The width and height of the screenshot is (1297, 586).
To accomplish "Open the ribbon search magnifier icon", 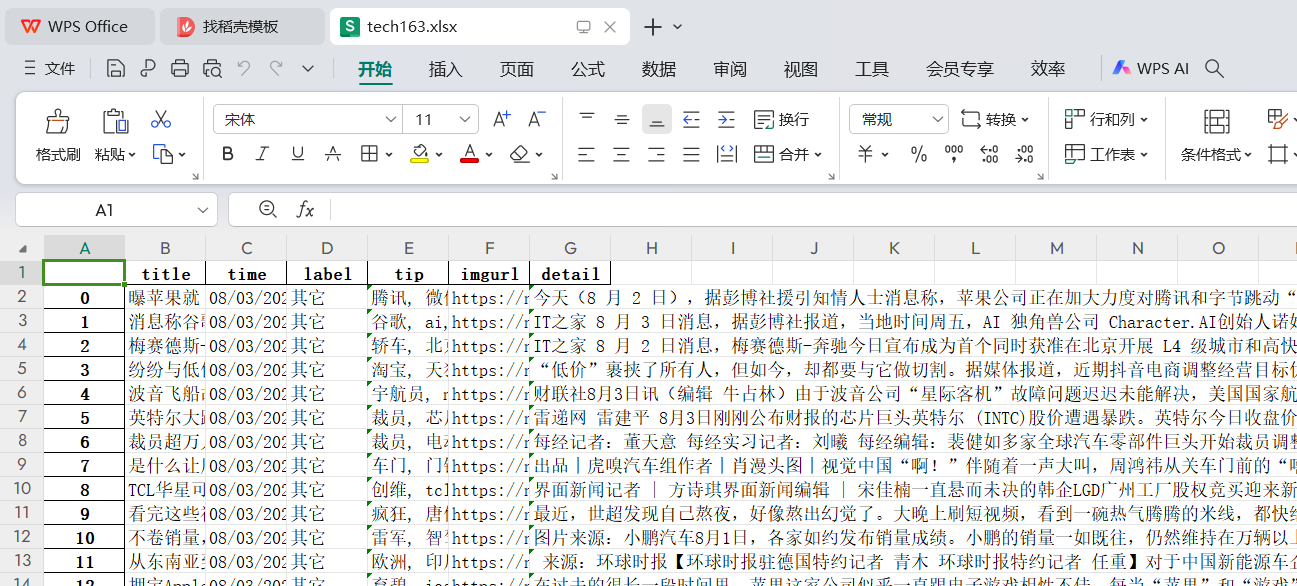I will pyautogui.click(x=1215, y=68).
